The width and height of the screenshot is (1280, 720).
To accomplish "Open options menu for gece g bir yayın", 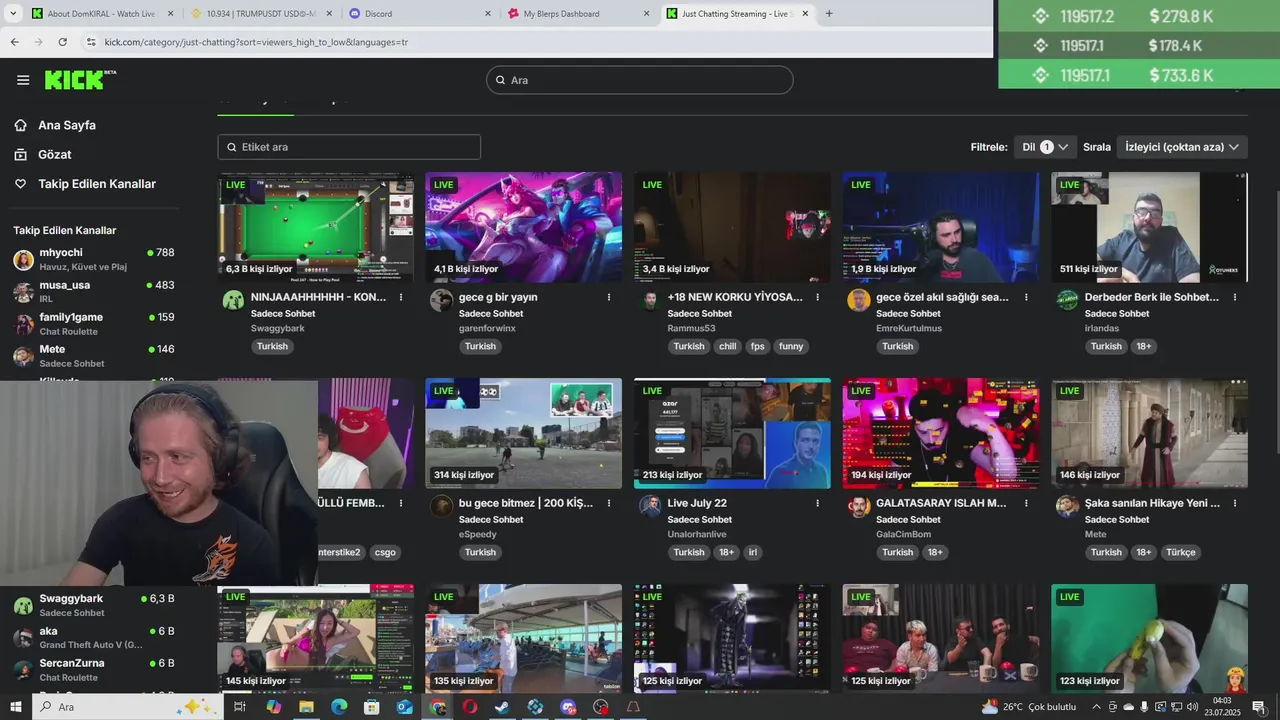I will click(x=609, y=297).
